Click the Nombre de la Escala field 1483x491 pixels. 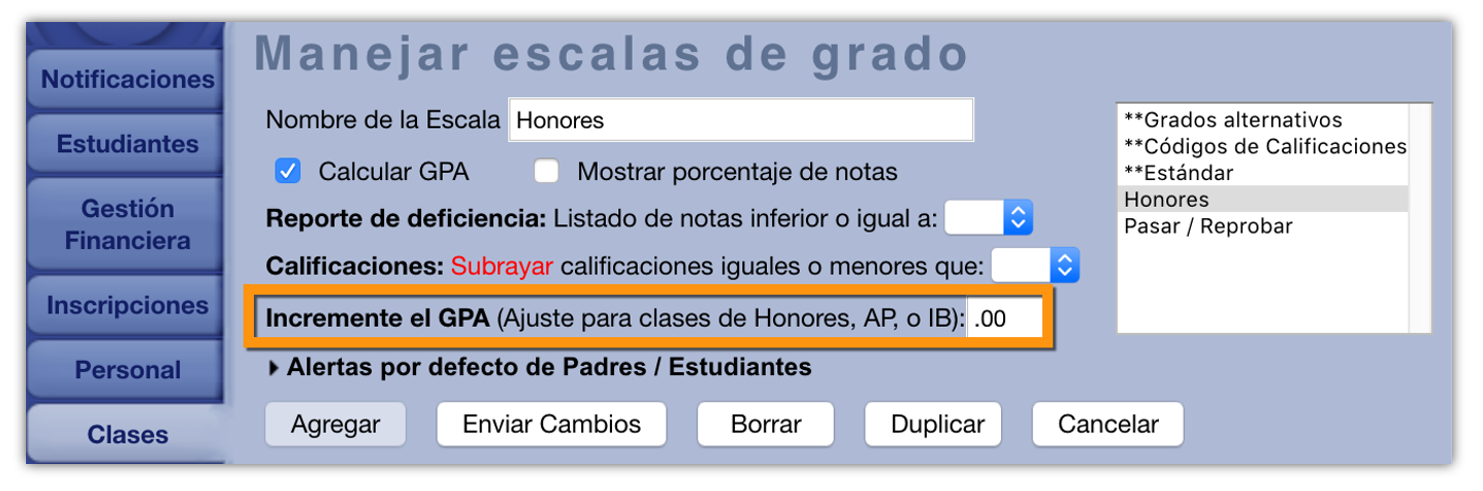[740, 121]
